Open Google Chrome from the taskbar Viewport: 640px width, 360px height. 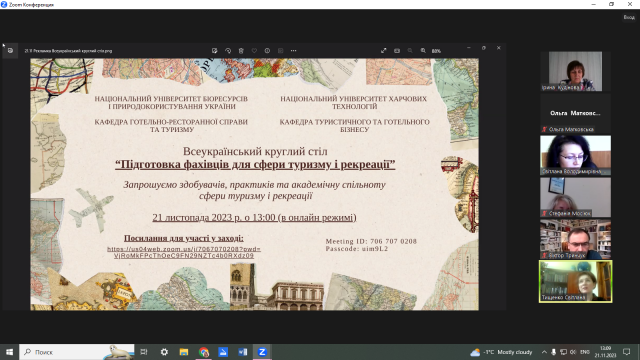[x=204, y=352]
